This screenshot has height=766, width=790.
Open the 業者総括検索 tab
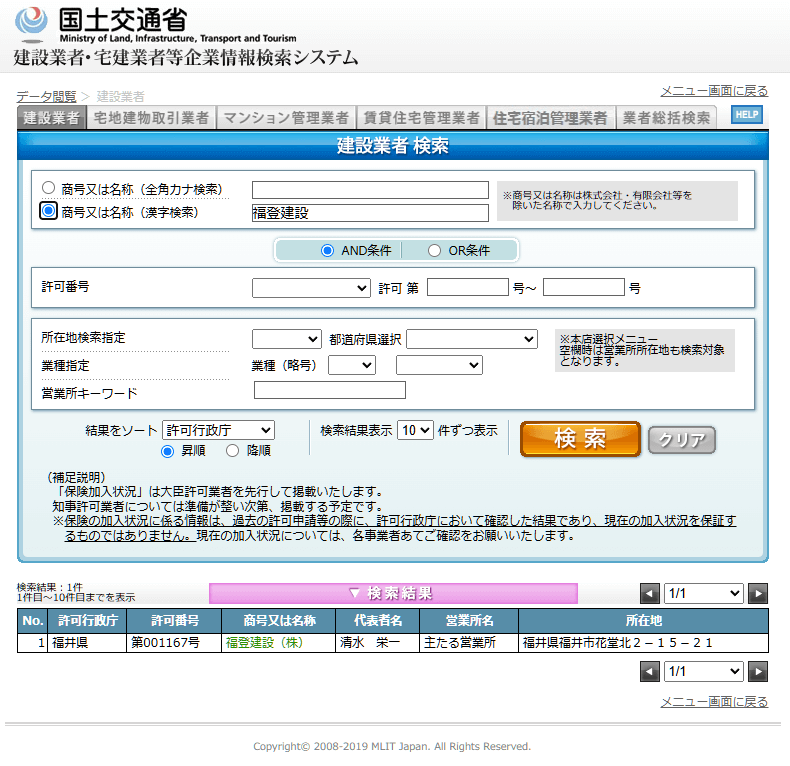coord(666,118)
